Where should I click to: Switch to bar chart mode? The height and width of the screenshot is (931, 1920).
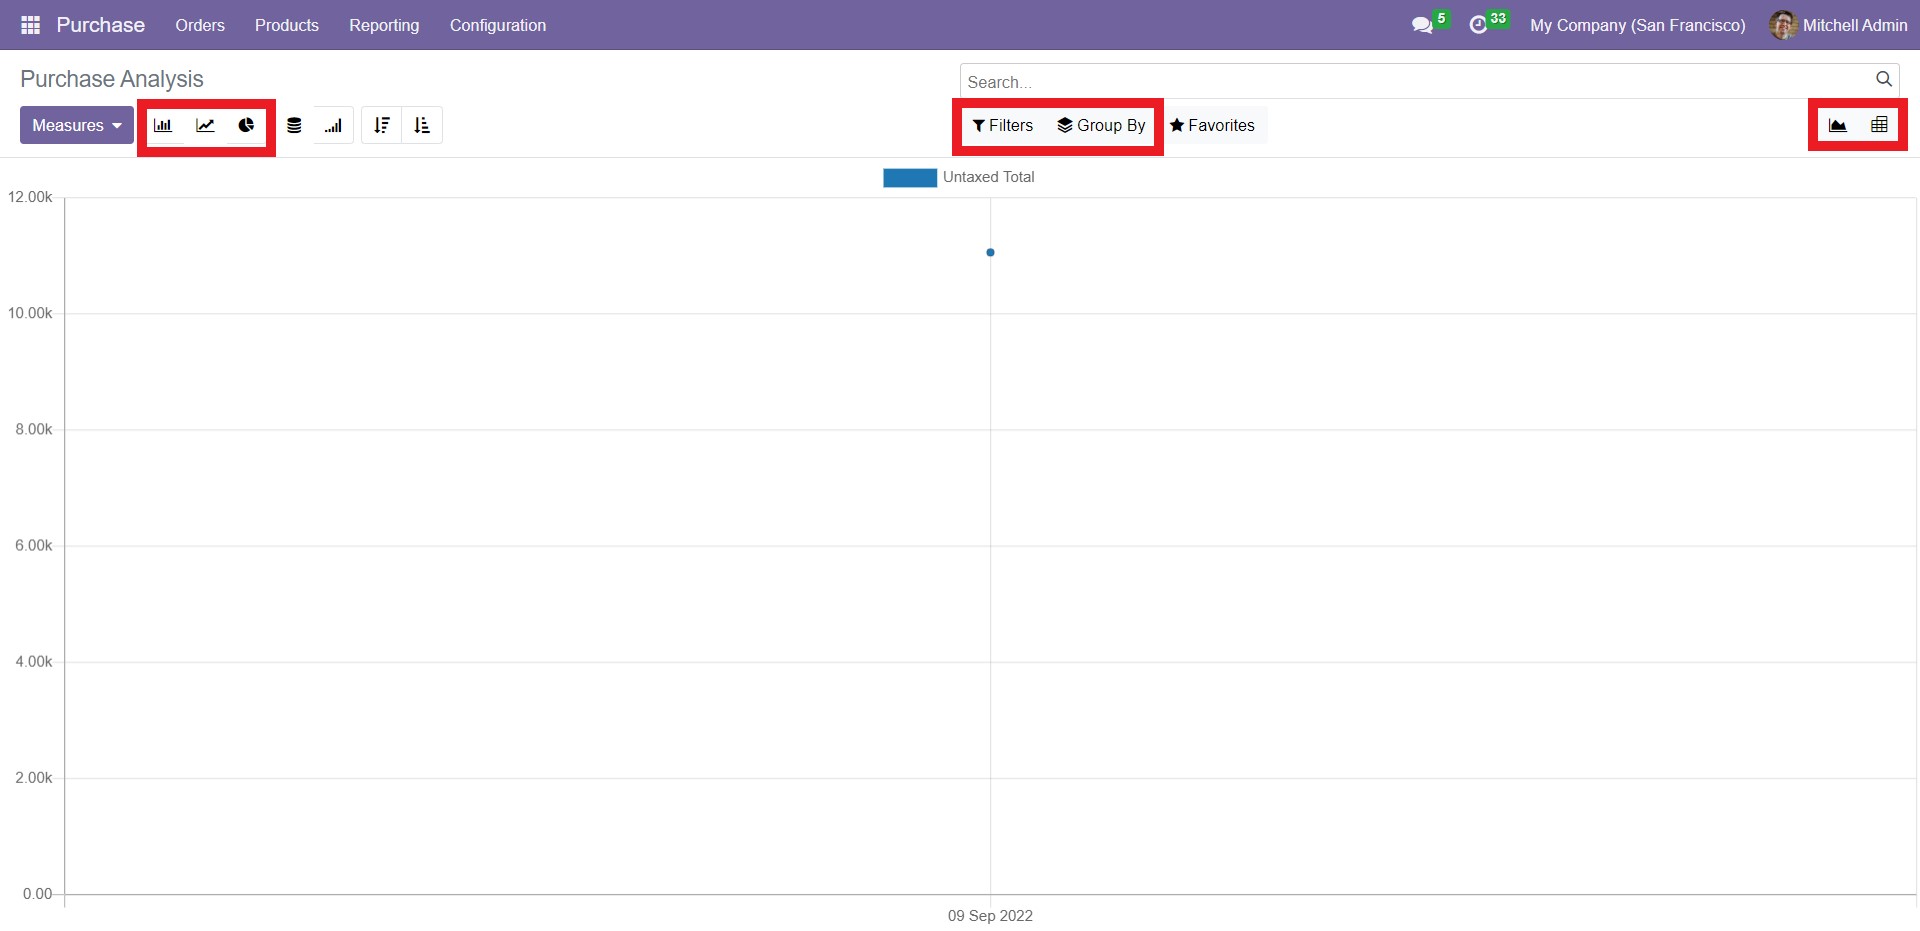pyautogui.click(x=163, y=125)
